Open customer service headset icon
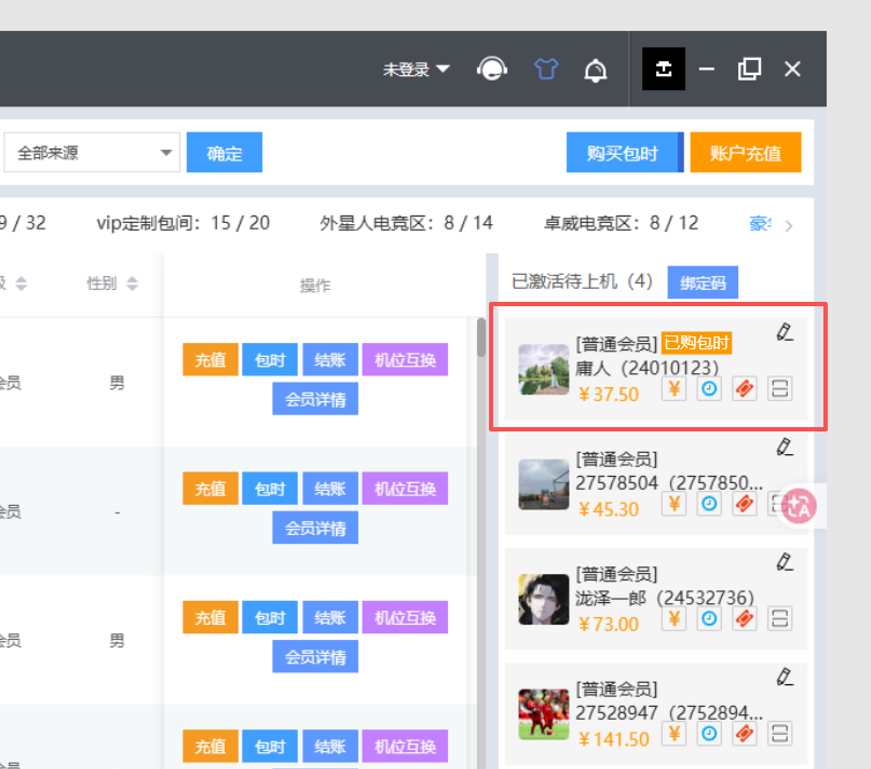 pos(492,69)
